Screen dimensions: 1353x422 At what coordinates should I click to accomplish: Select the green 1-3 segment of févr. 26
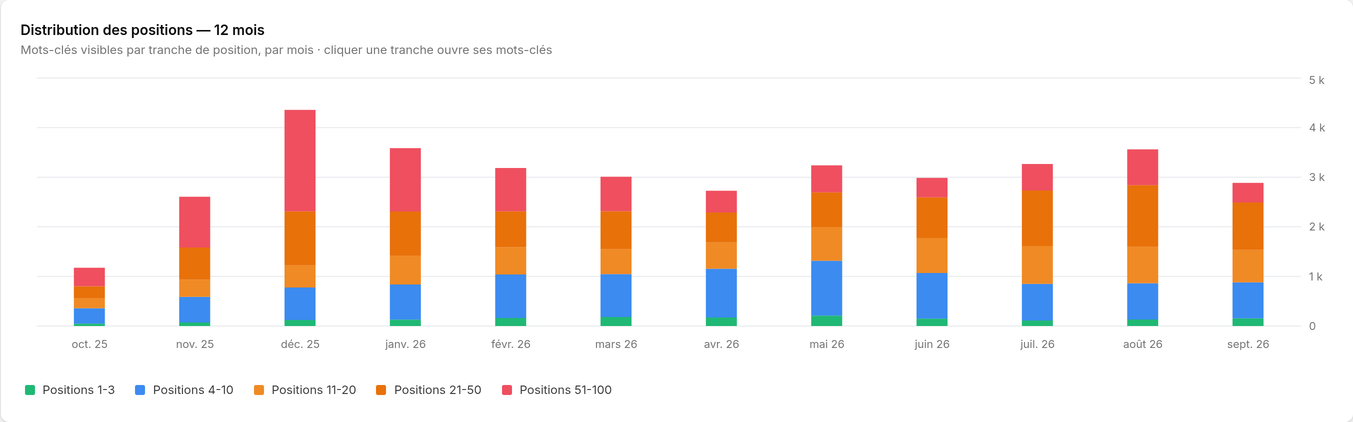tap(511, 322)
